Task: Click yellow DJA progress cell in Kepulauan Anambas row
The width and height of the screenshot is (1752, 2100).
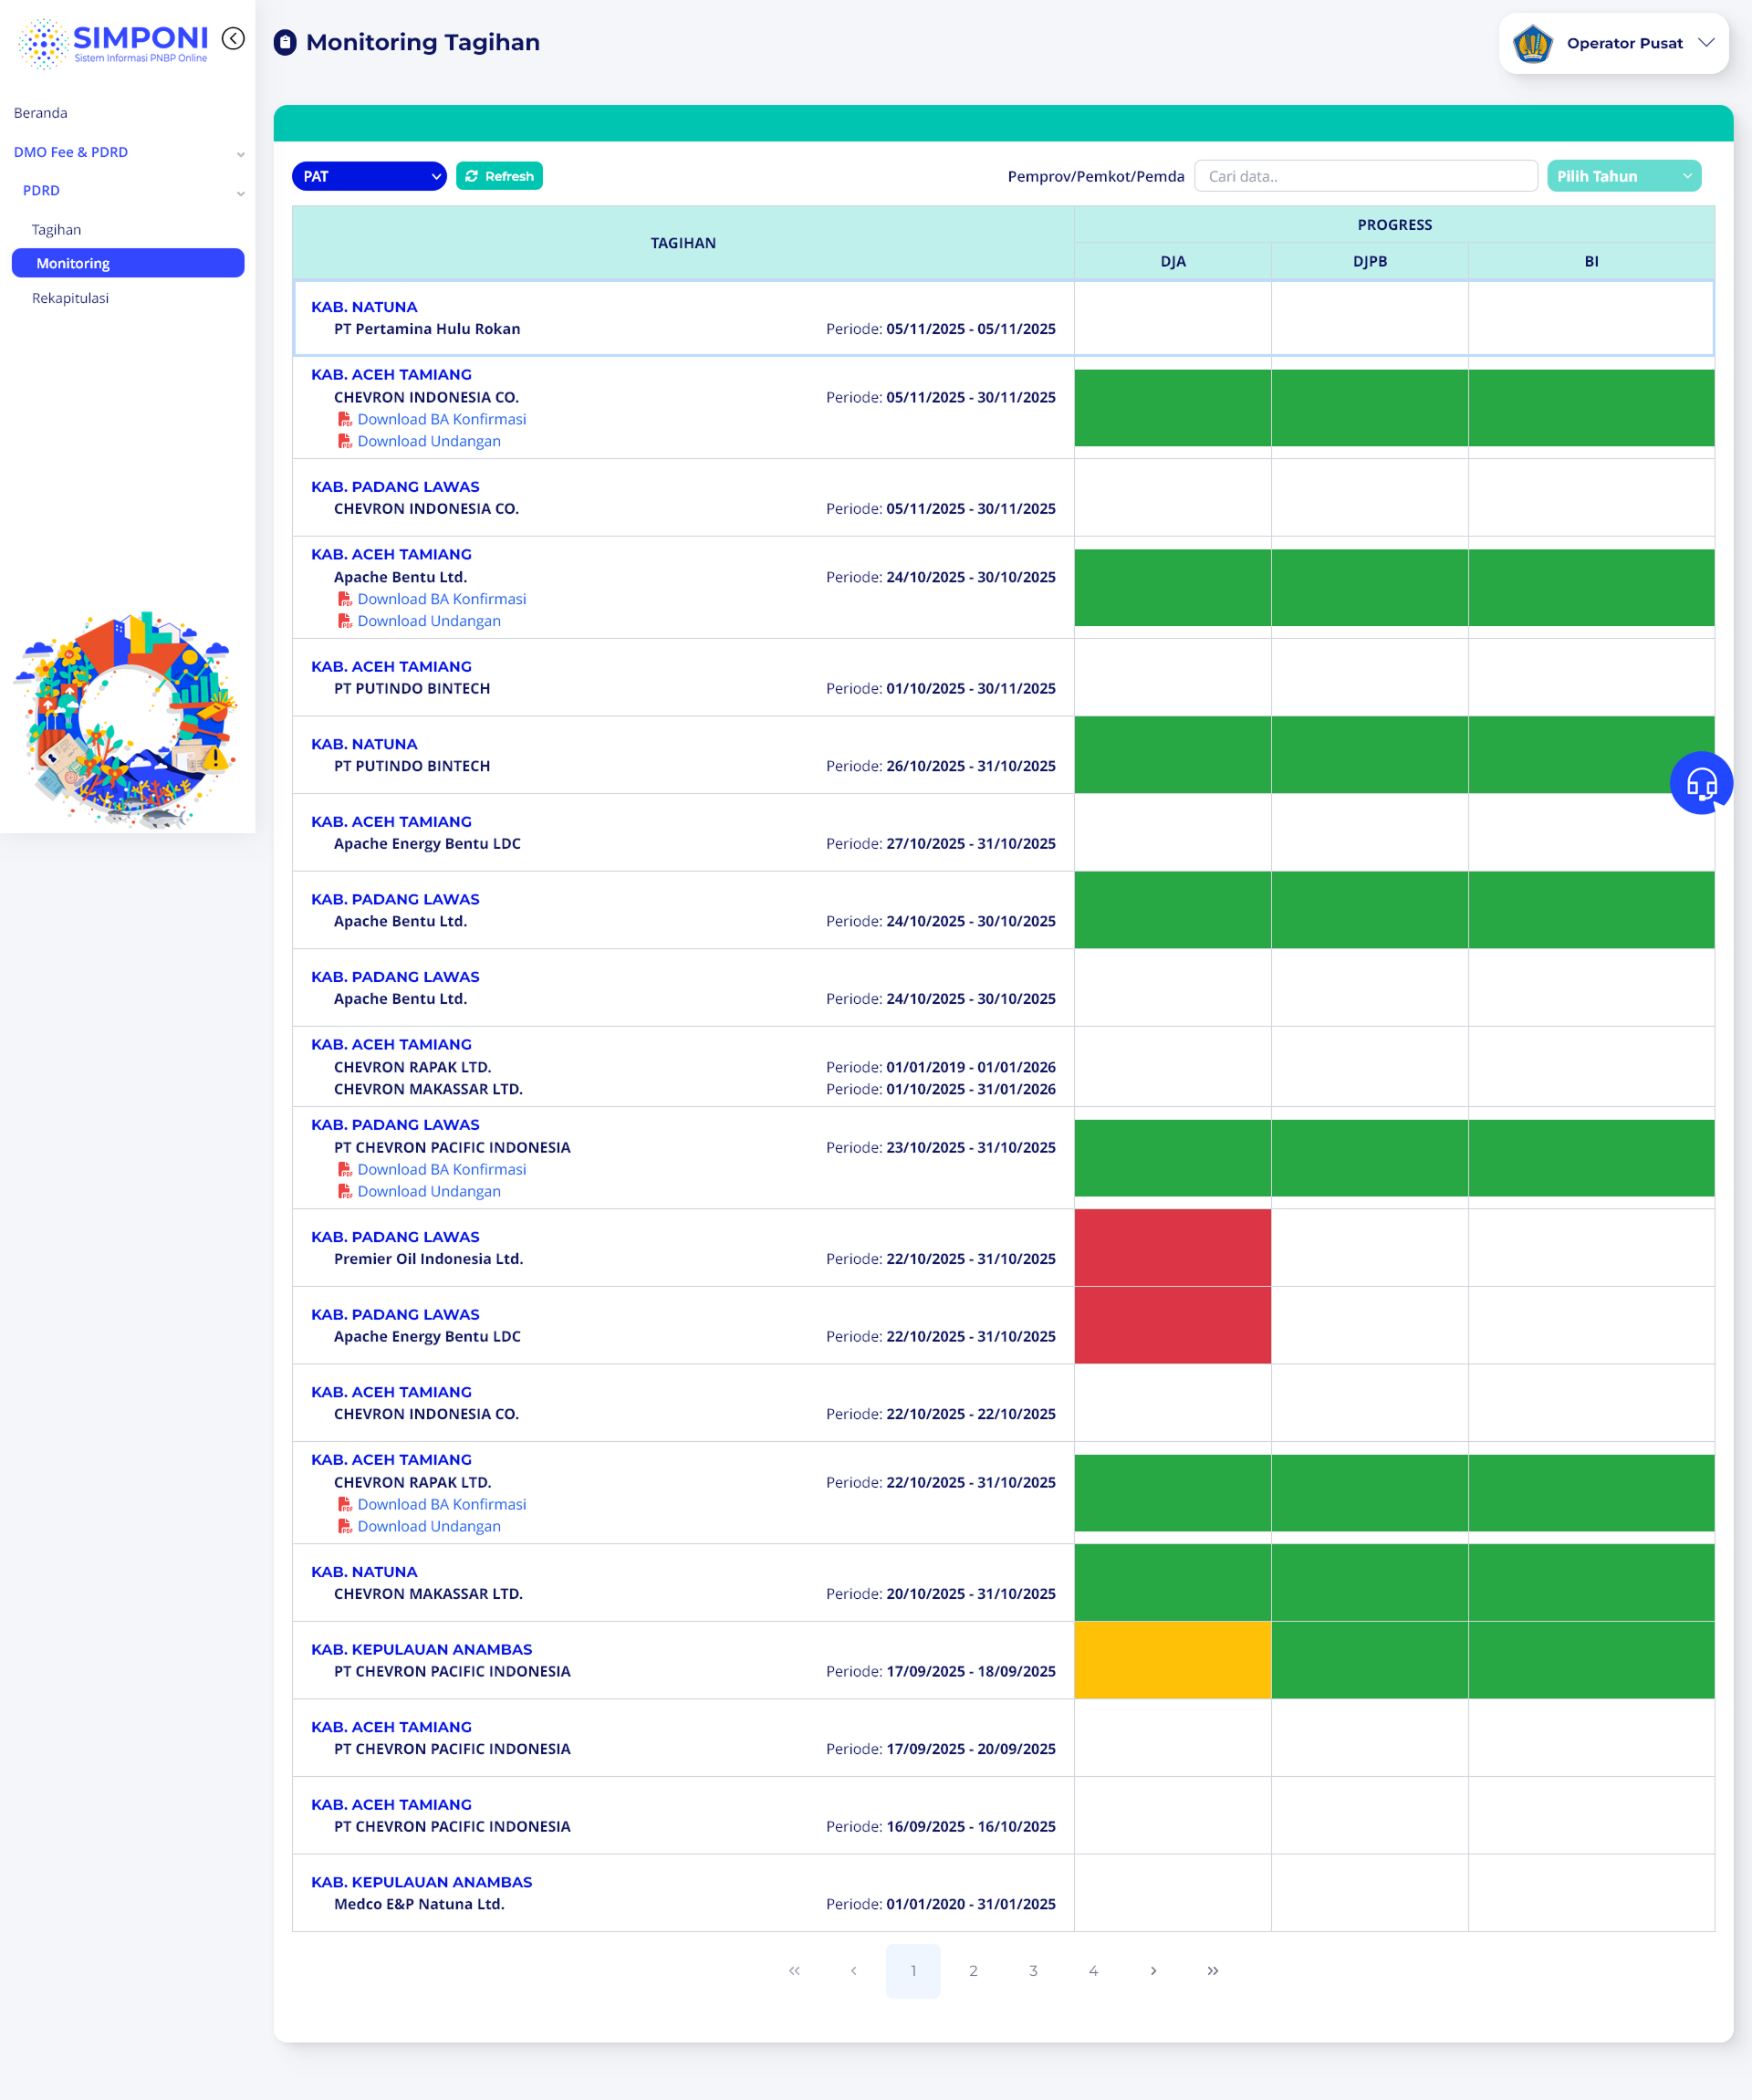Action: [1173, 1660]
